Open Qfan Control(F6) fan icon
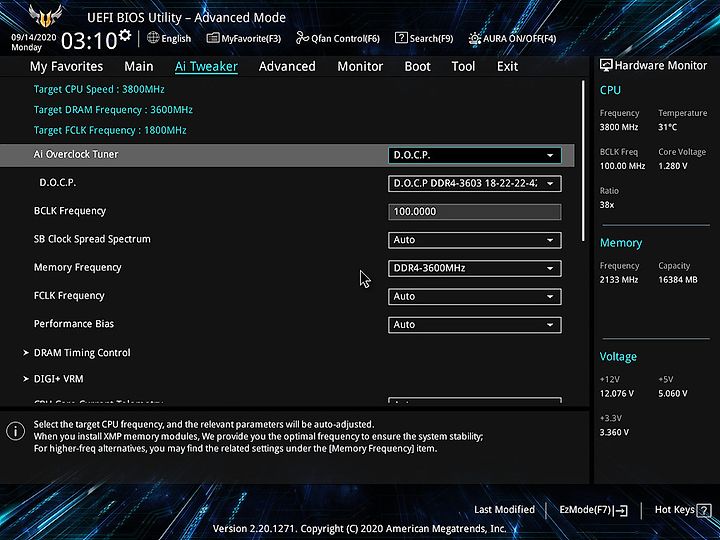 coord(302,38)
